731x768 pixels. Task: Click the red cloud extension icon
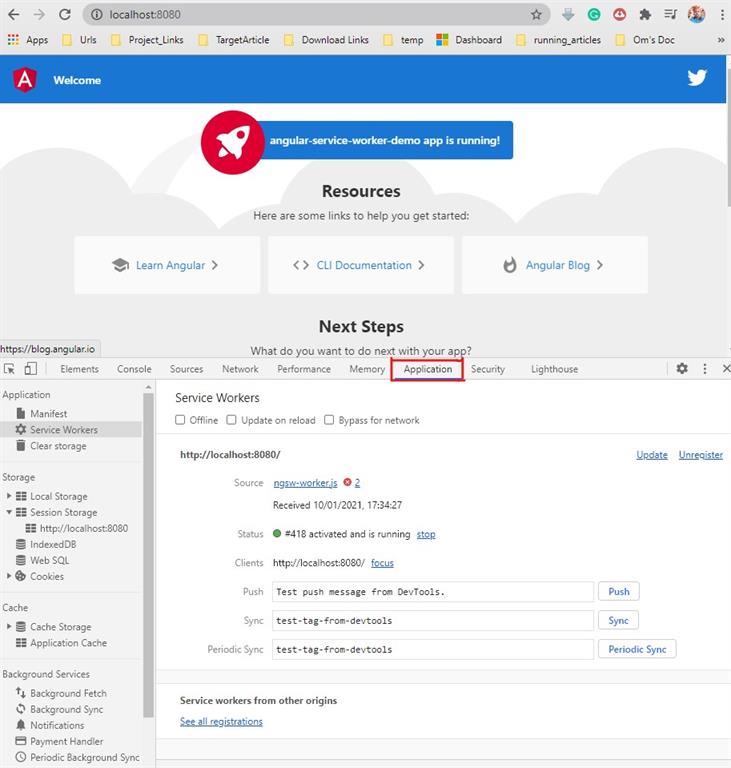(x=619, y=15)
